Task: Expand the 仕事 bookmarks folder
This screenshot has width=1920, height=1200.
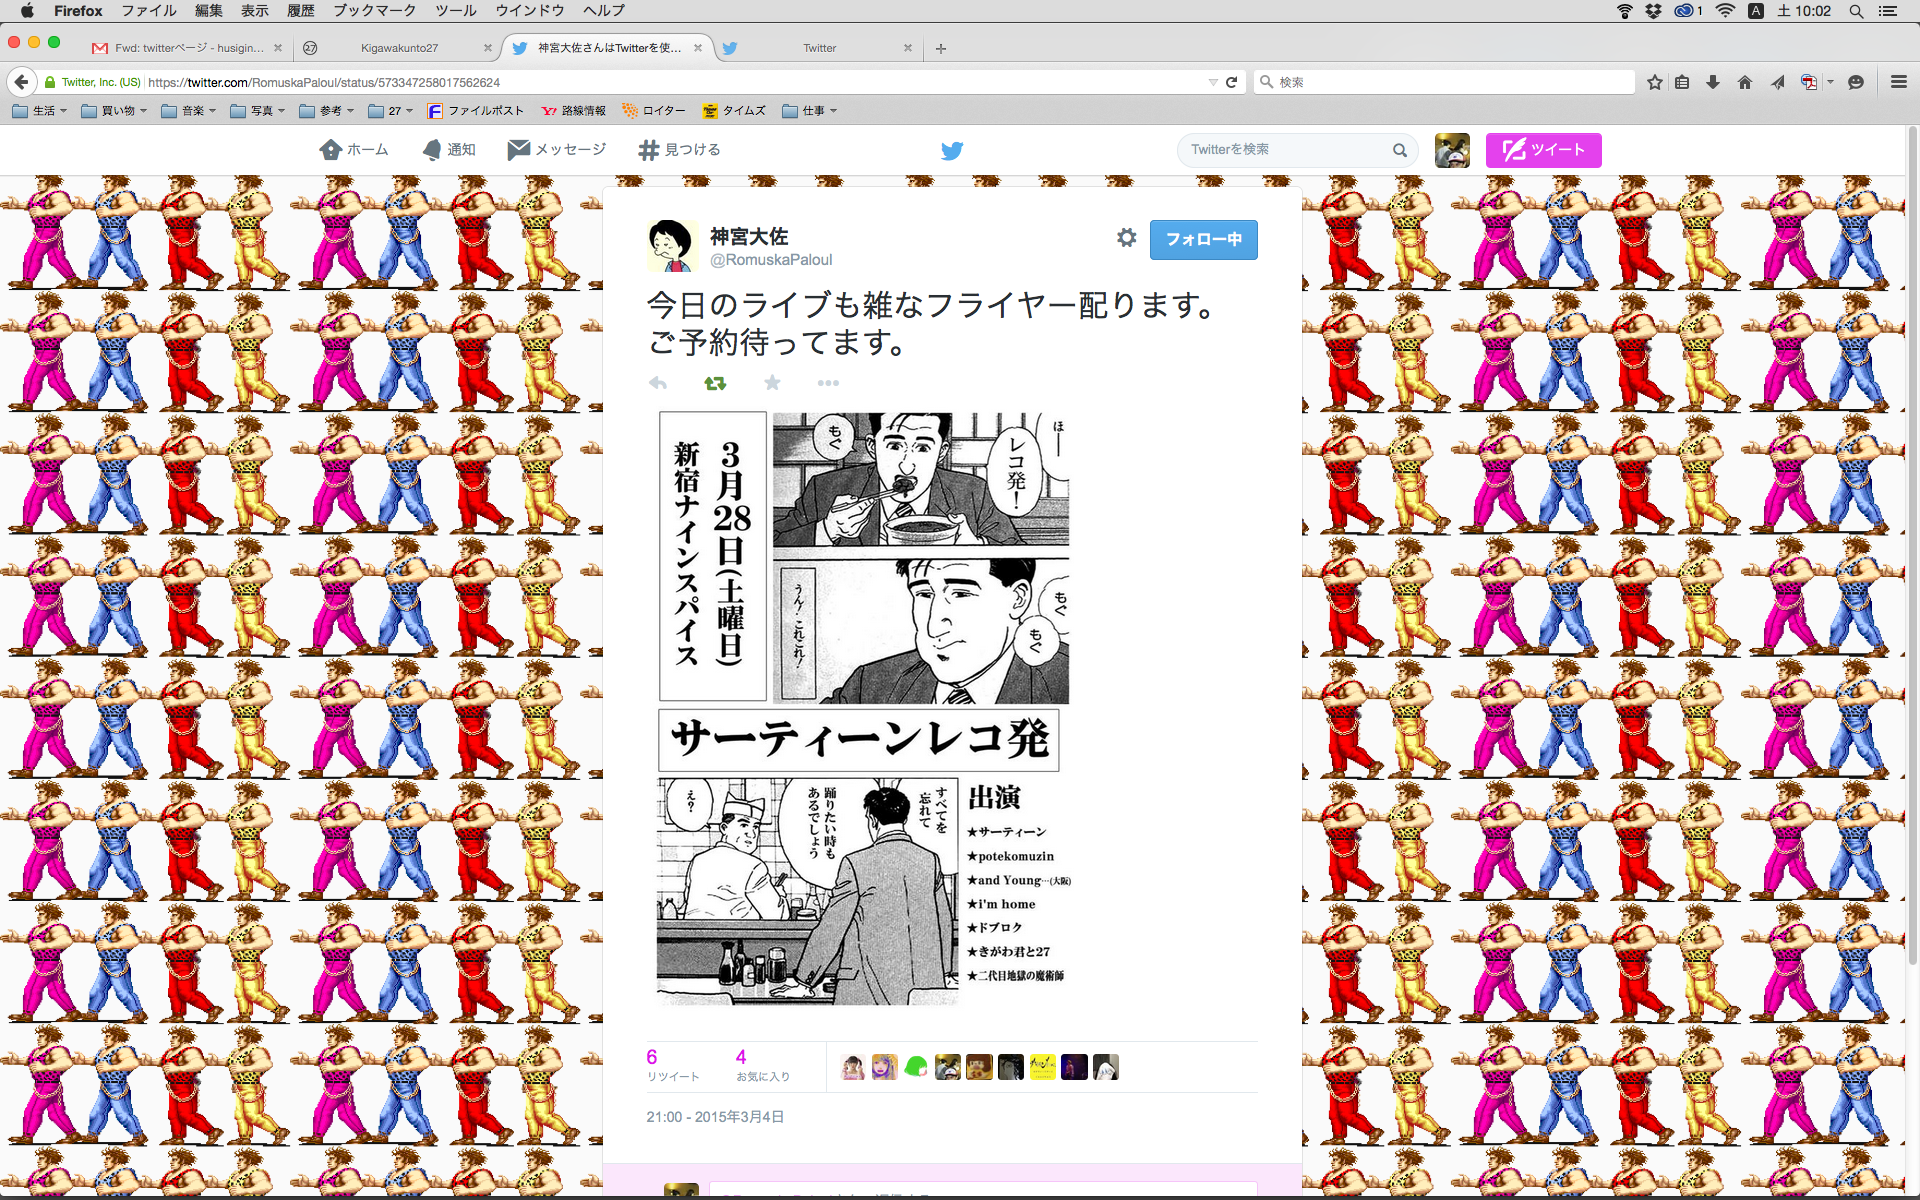Action: click(809, 111)
